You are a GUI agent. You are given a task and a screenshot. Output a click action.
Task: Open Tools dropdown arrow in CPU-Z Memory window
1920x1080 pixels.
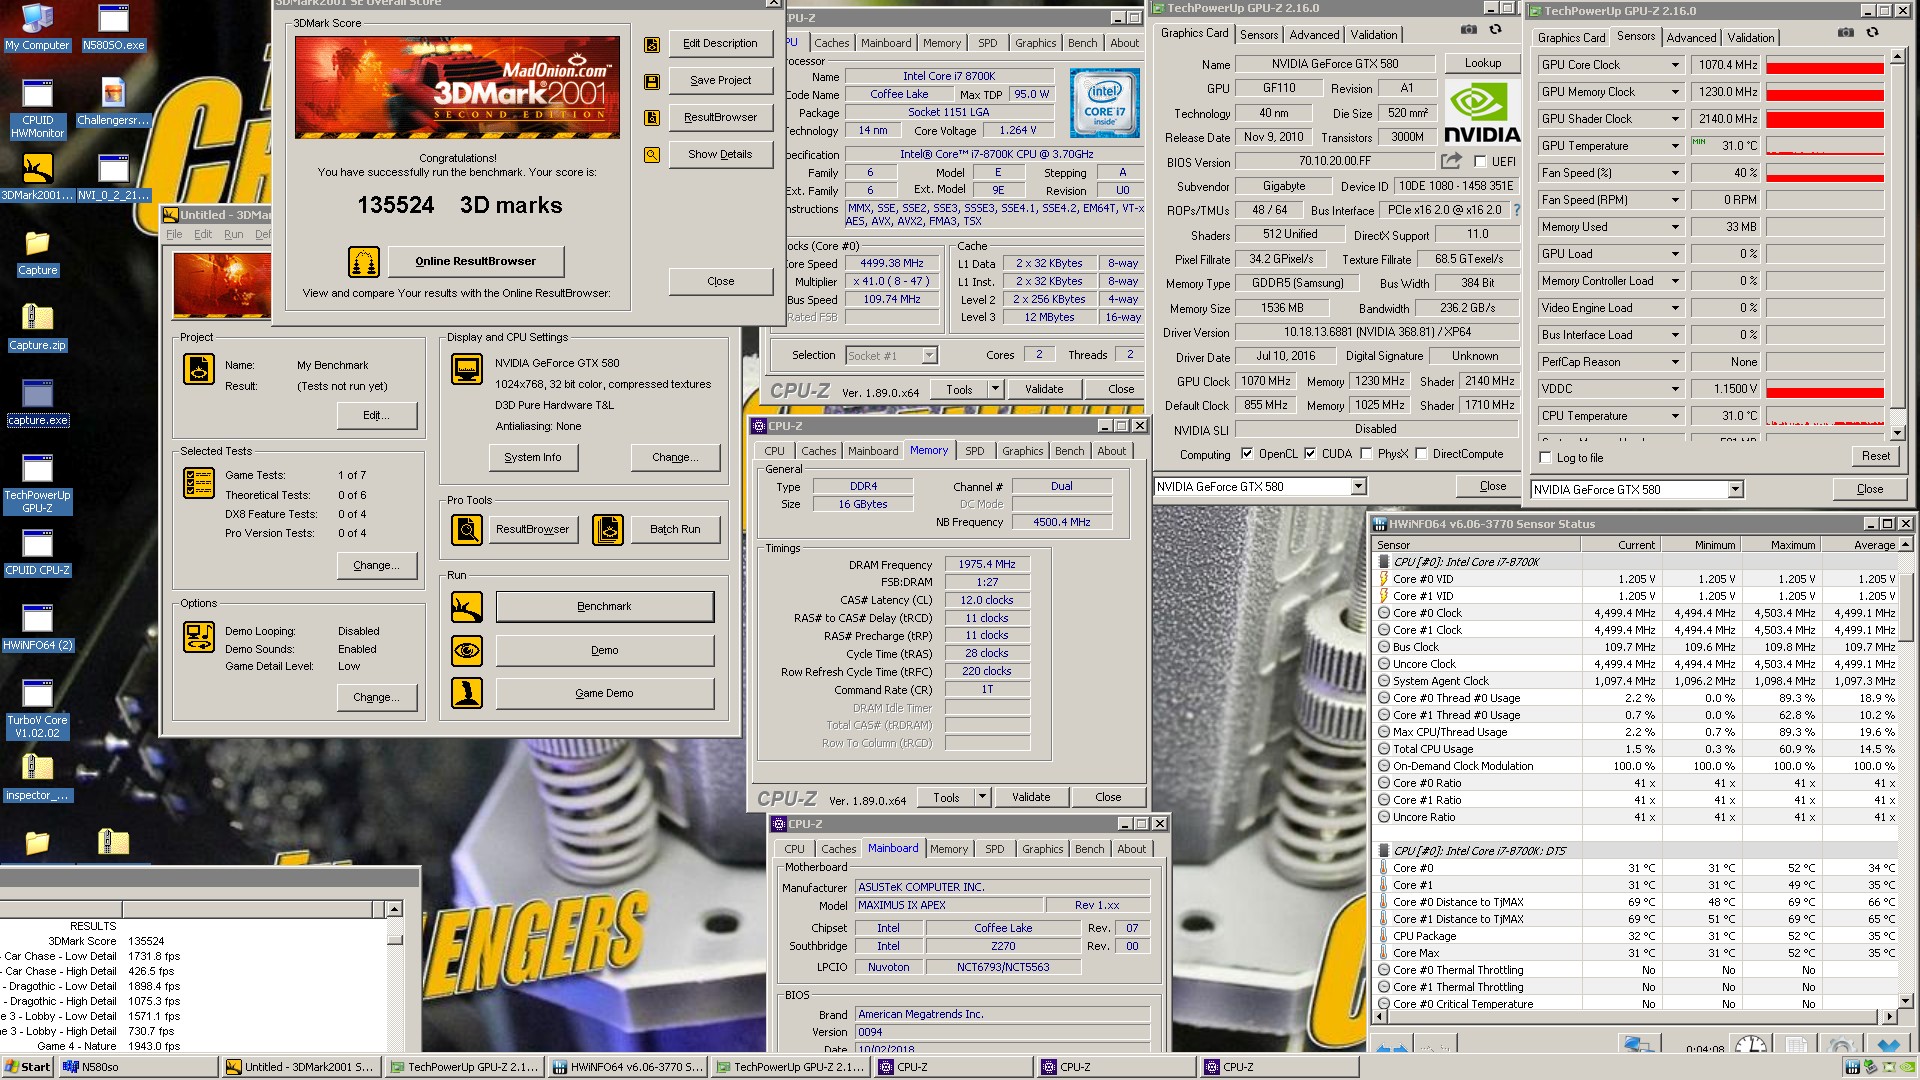coord(982,798)
